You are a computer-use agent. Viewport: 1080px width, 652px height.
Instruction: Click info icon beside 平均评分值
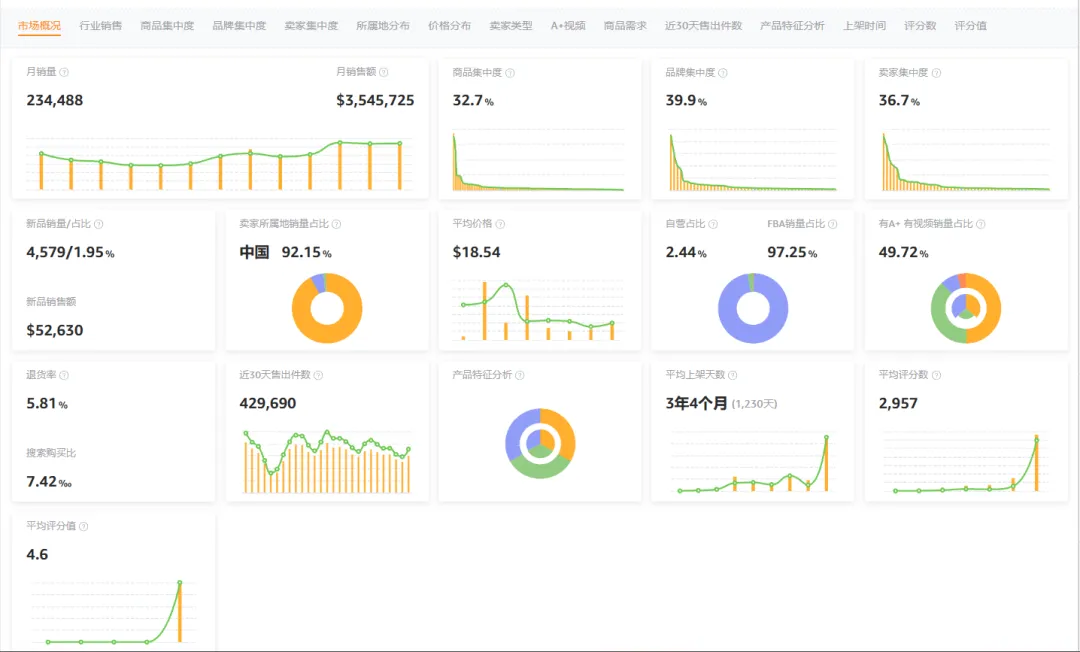83,526
